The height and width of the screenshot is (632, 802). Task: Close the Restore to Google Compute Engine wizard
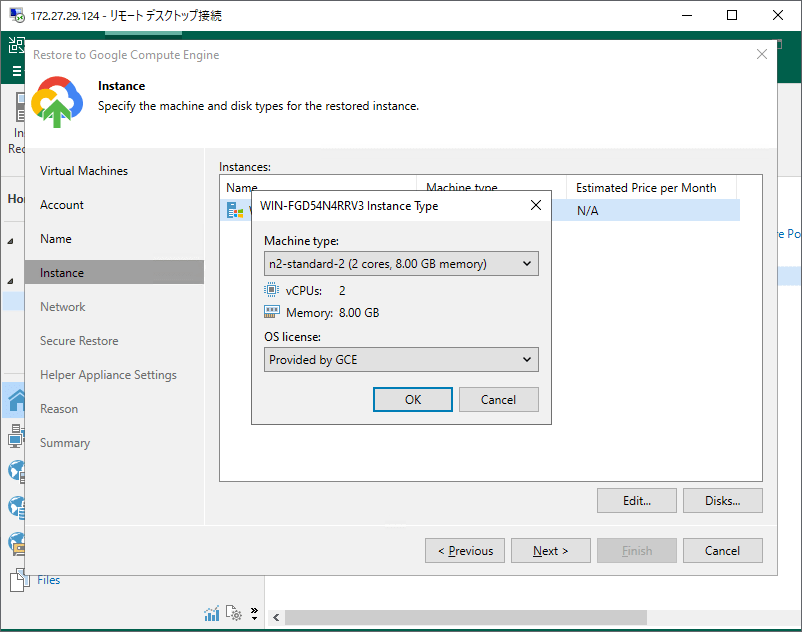point(762,54)
